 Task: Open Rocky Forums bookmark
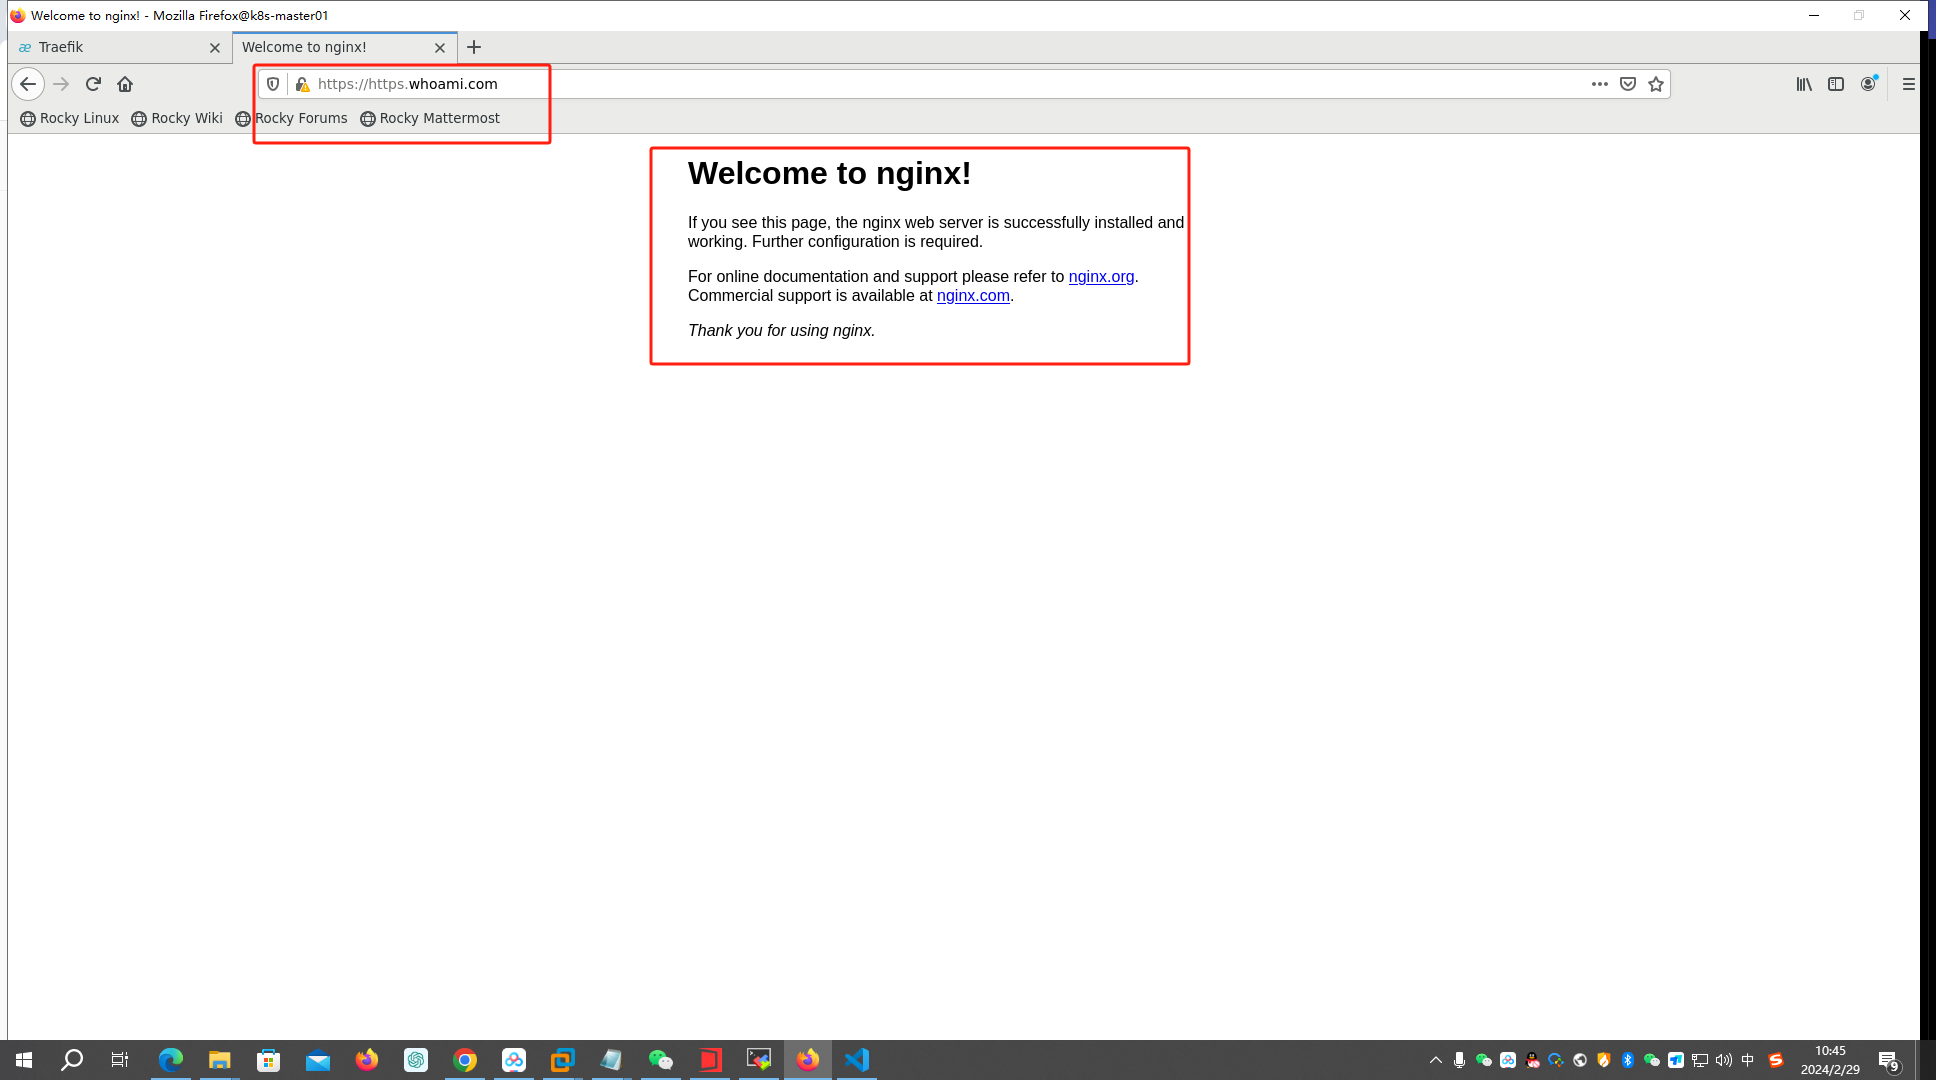(291, 118)
